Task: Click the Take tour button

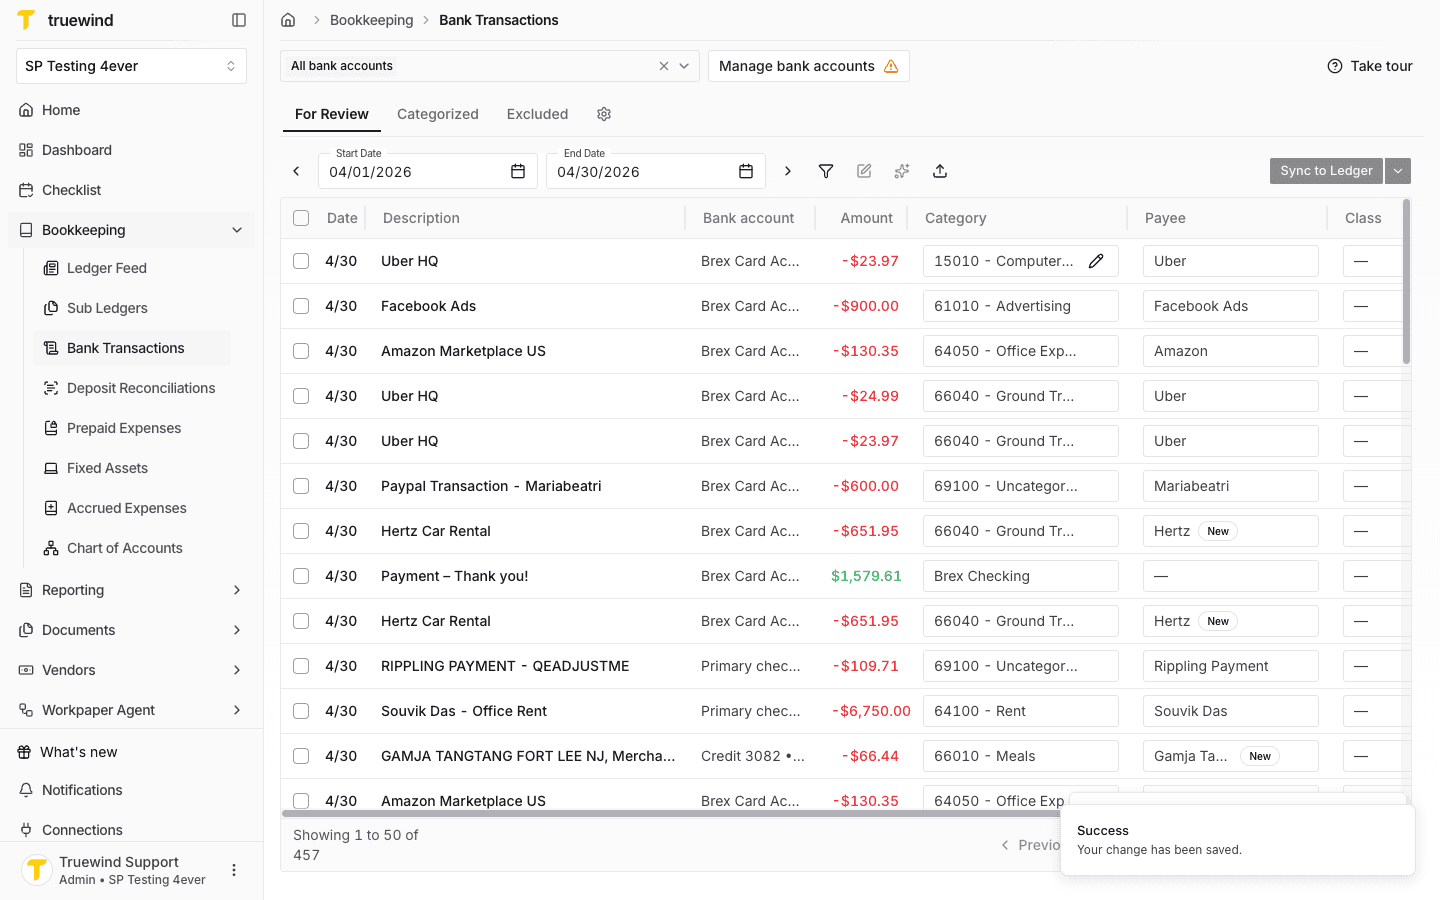Action: 1370,66
